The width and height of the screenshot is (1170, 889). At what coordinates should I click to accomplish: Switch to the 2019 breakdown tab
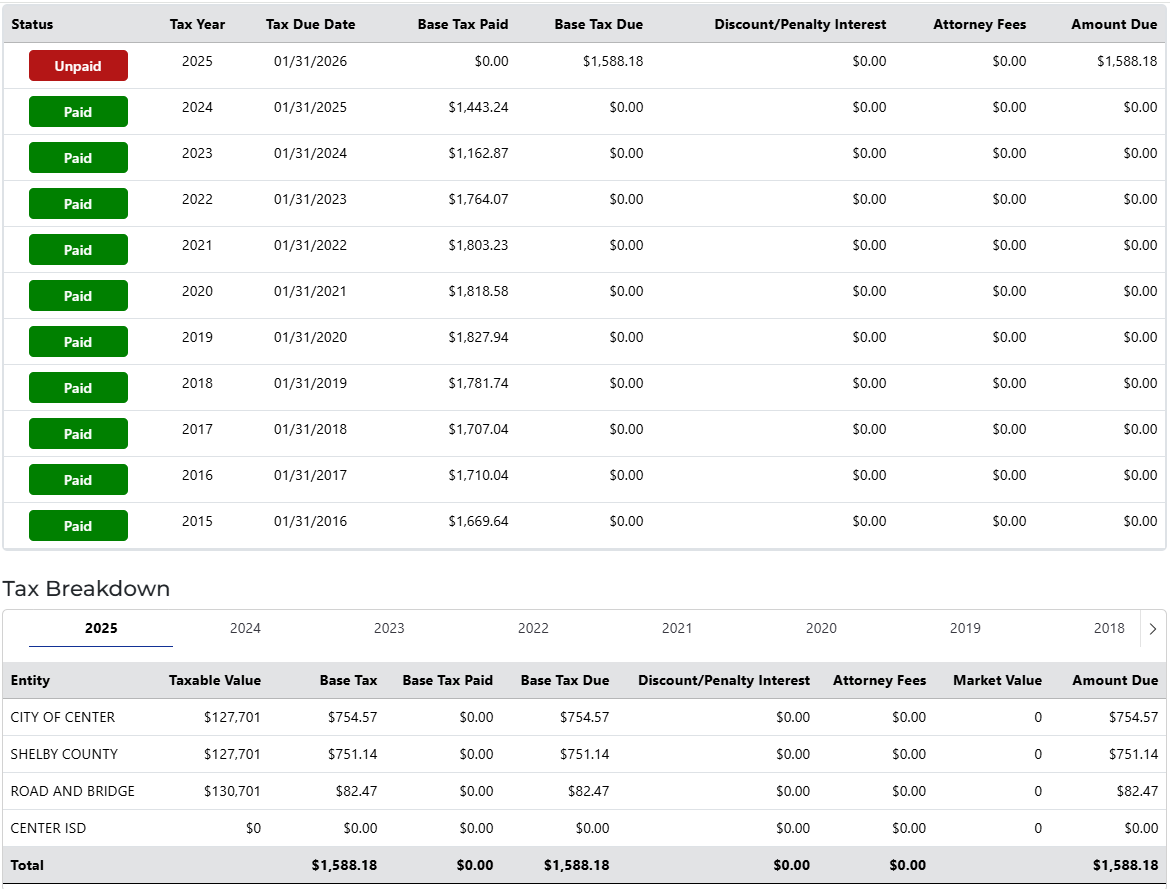(965, 628)
